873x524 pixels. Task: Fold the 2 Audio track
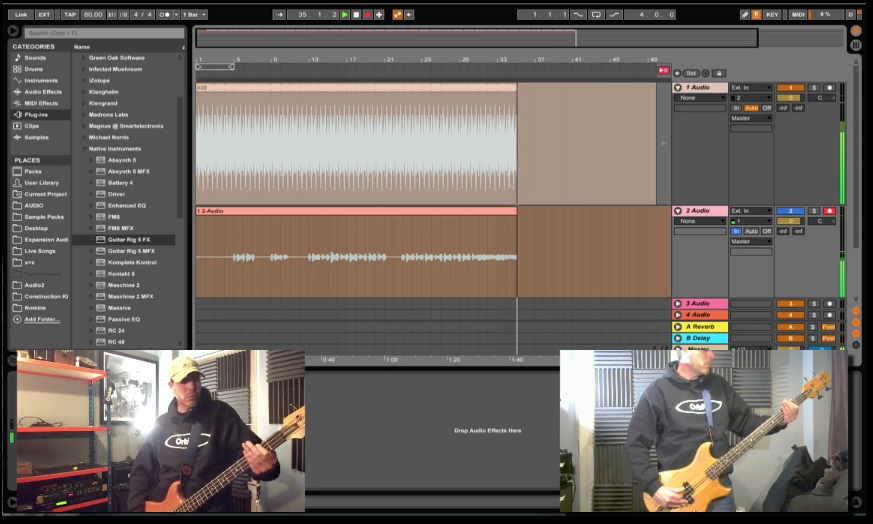coord(678,211)
